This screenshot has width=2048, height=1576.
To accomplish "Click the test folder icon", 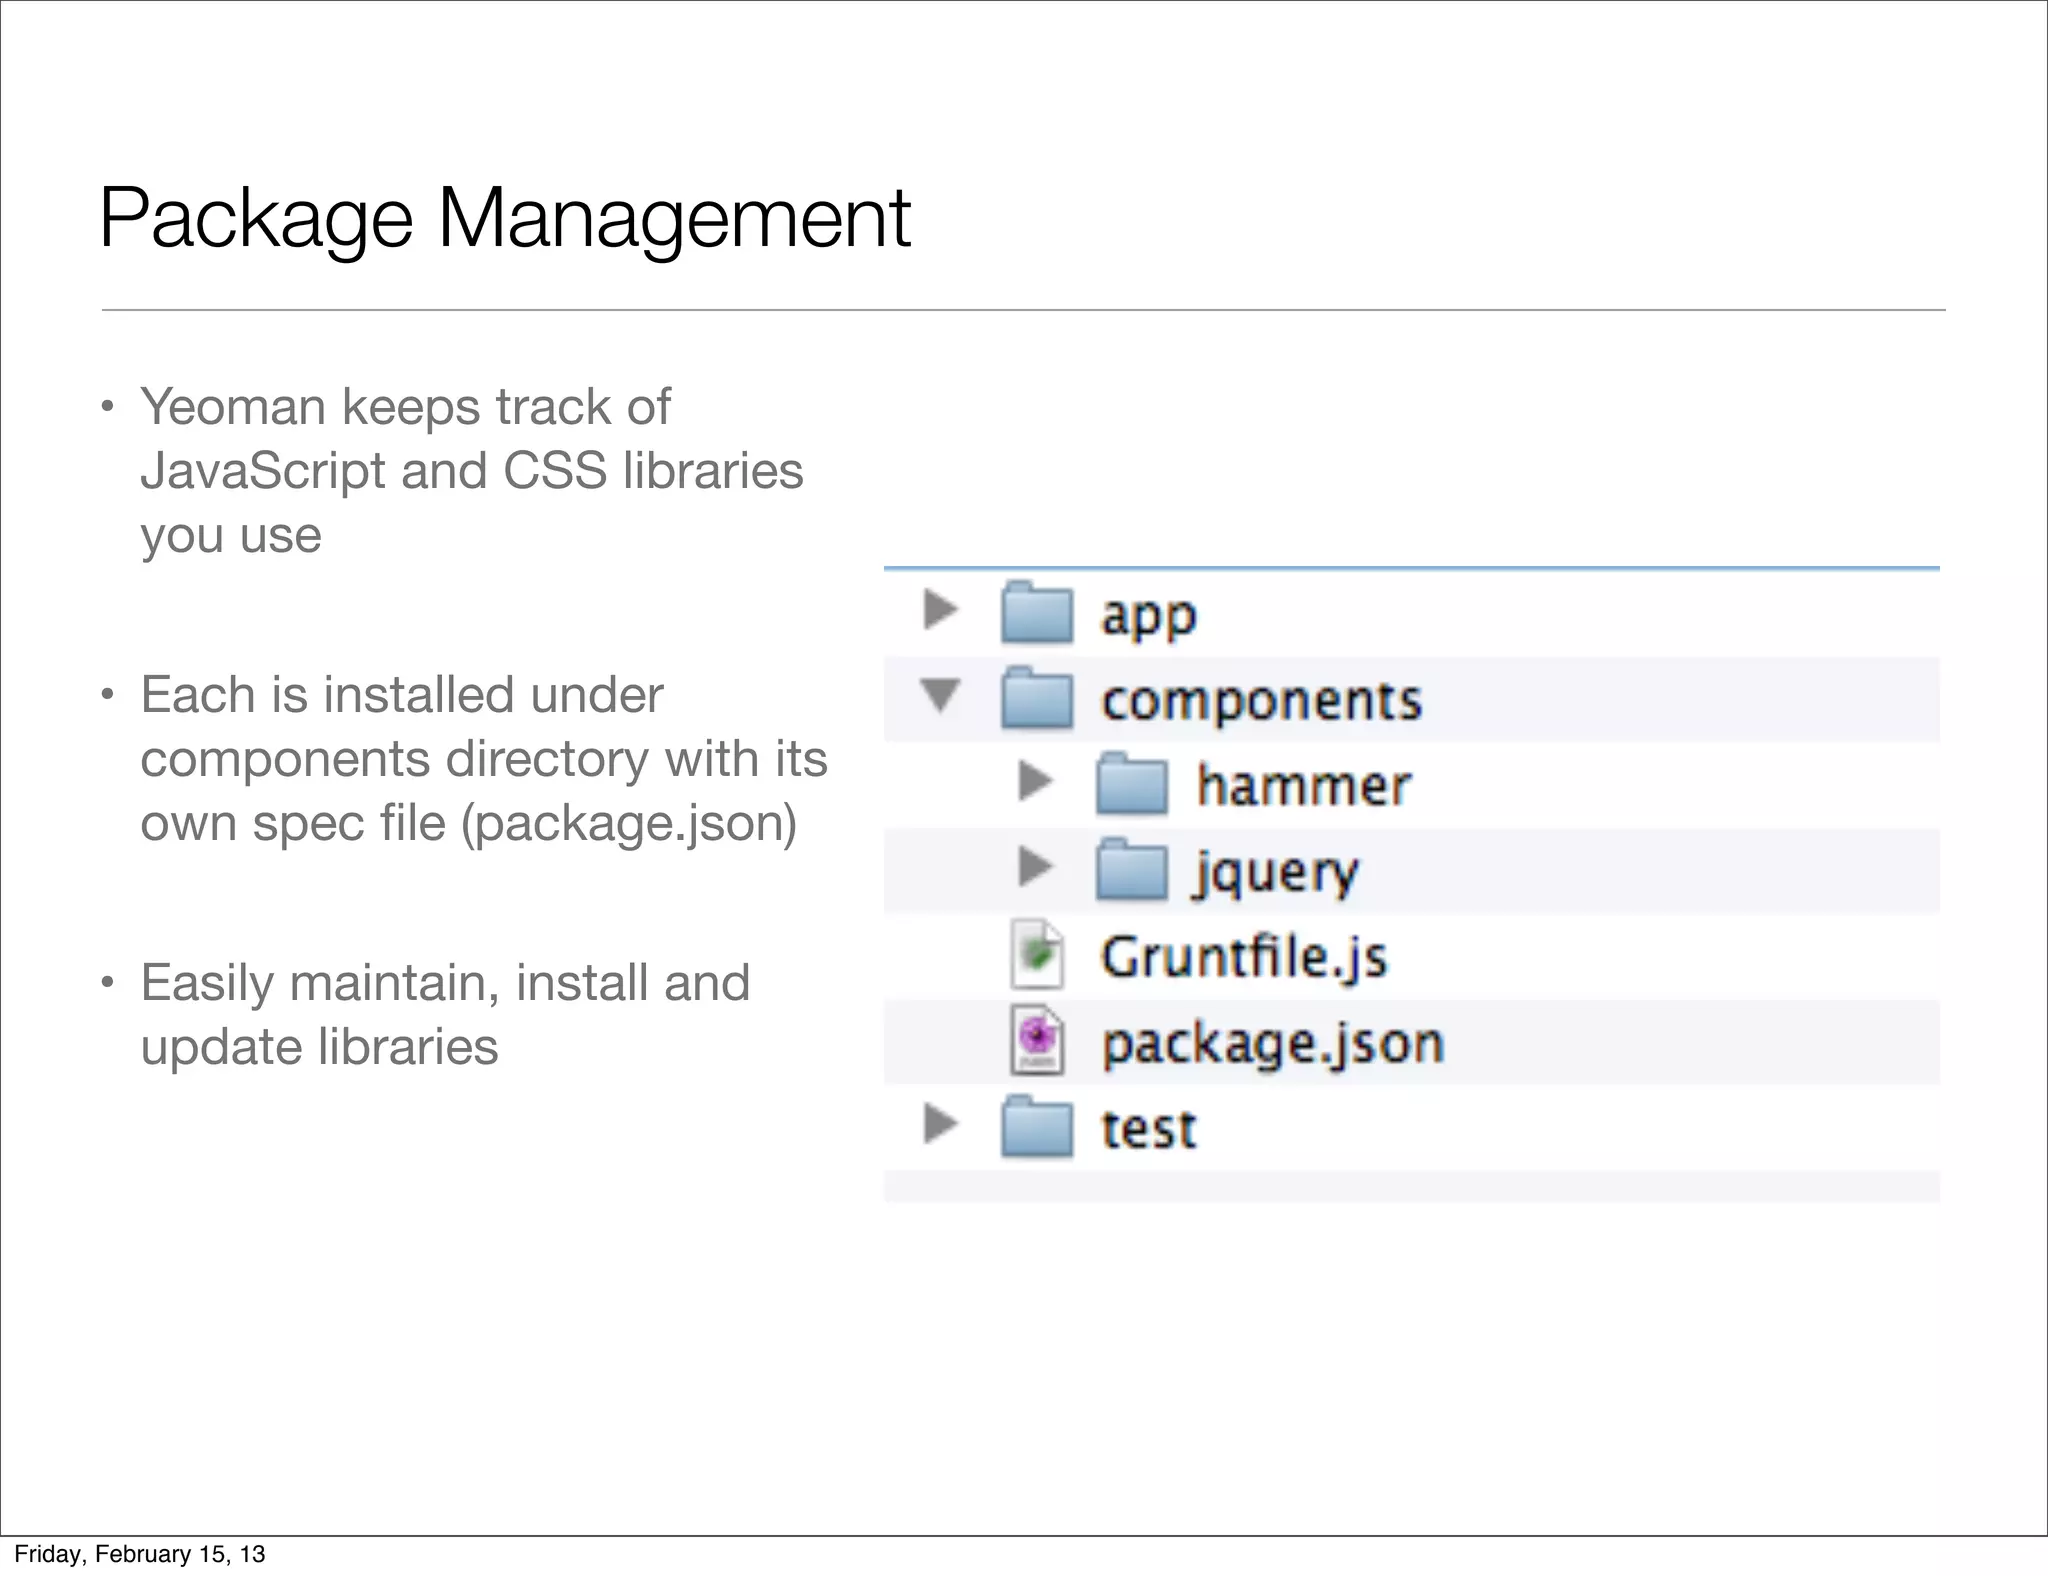I will [1037, 1126].
